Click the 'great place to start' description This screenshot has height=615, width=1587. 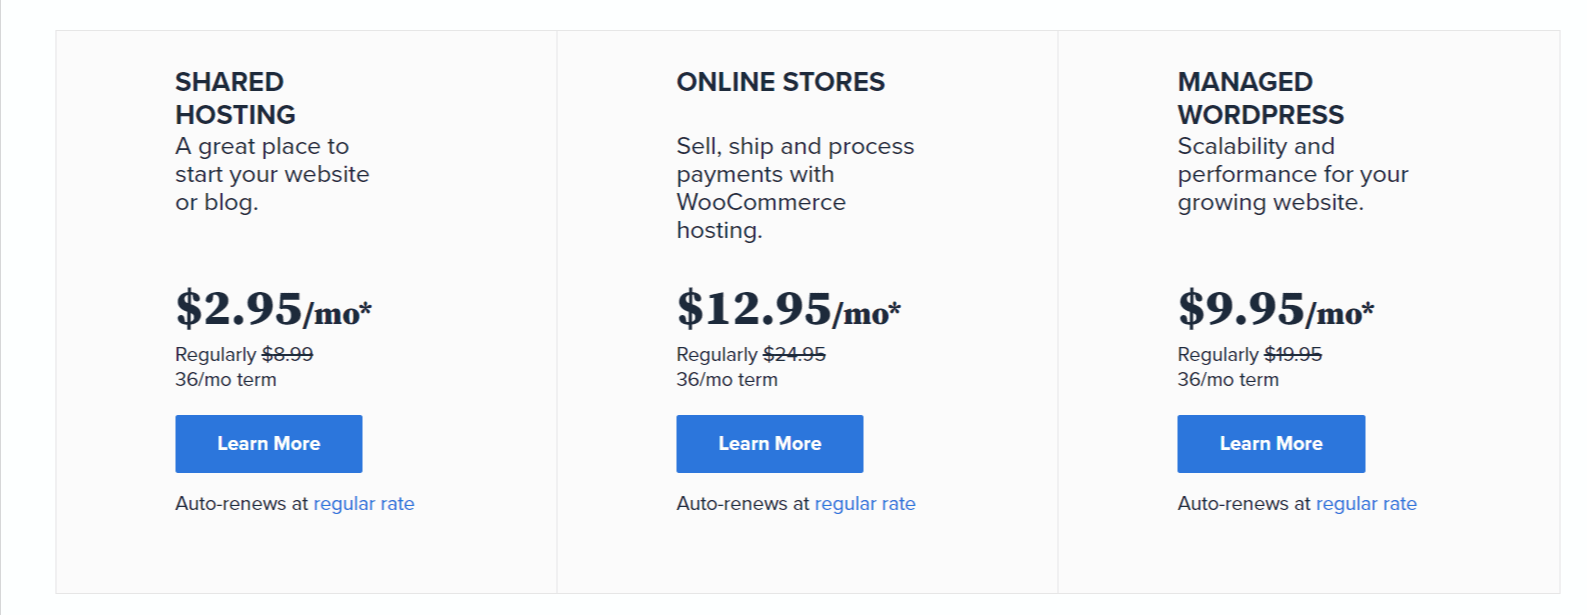272,174
